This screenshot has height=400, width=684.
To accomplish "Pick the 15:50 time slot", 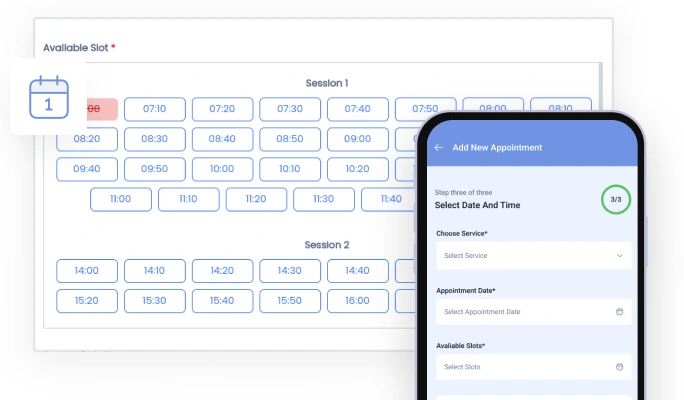I will click(x=290, y=300).
